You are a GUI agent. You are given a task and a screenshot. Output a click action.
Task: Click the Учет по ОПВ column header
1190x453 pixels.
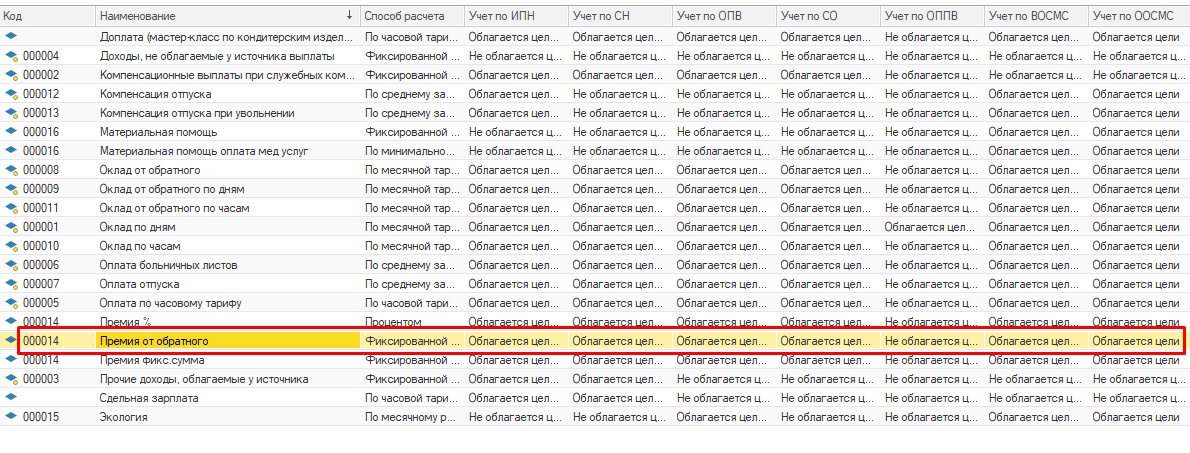(x=725, y=15)
